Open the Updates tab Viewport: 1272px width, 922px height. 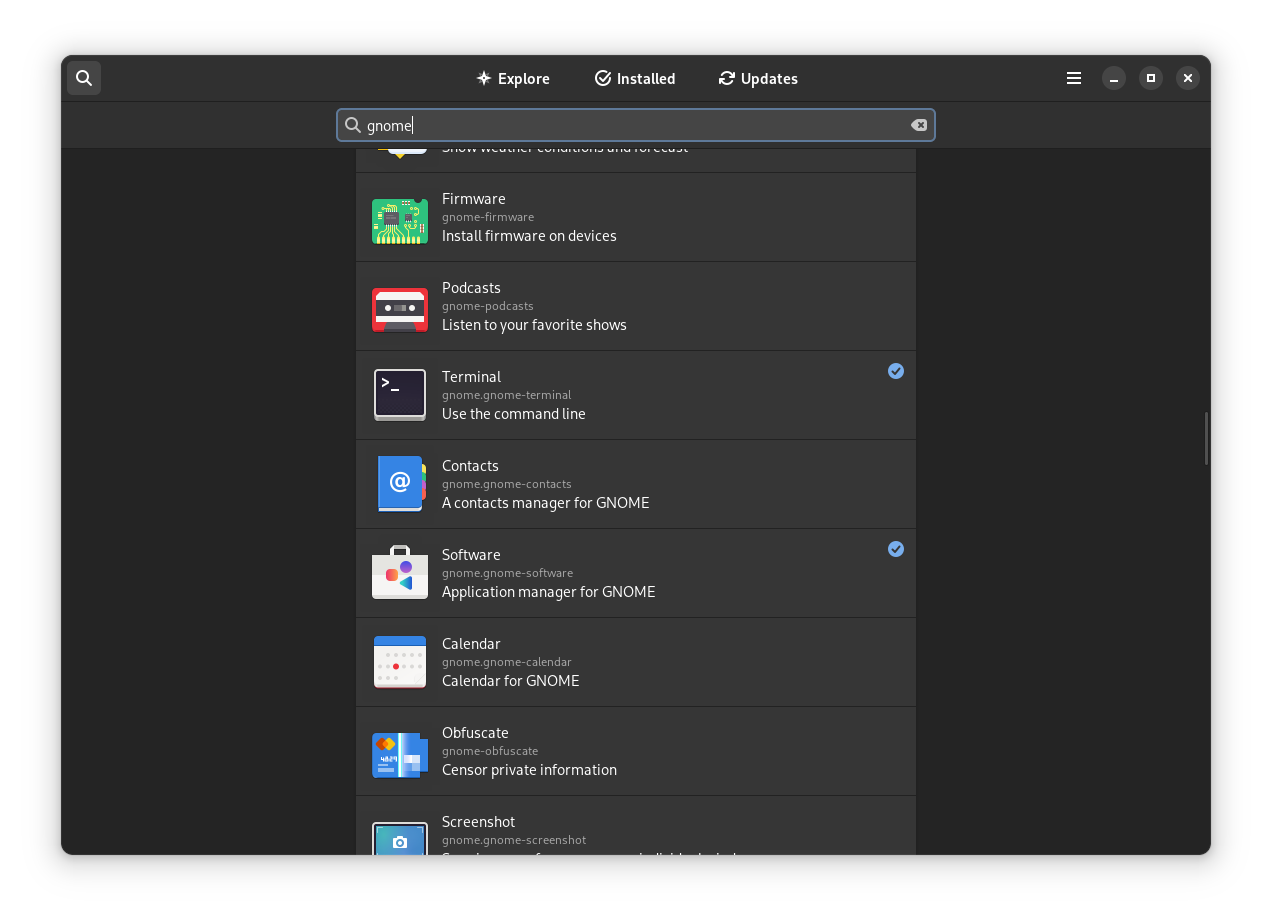[758, 78]
